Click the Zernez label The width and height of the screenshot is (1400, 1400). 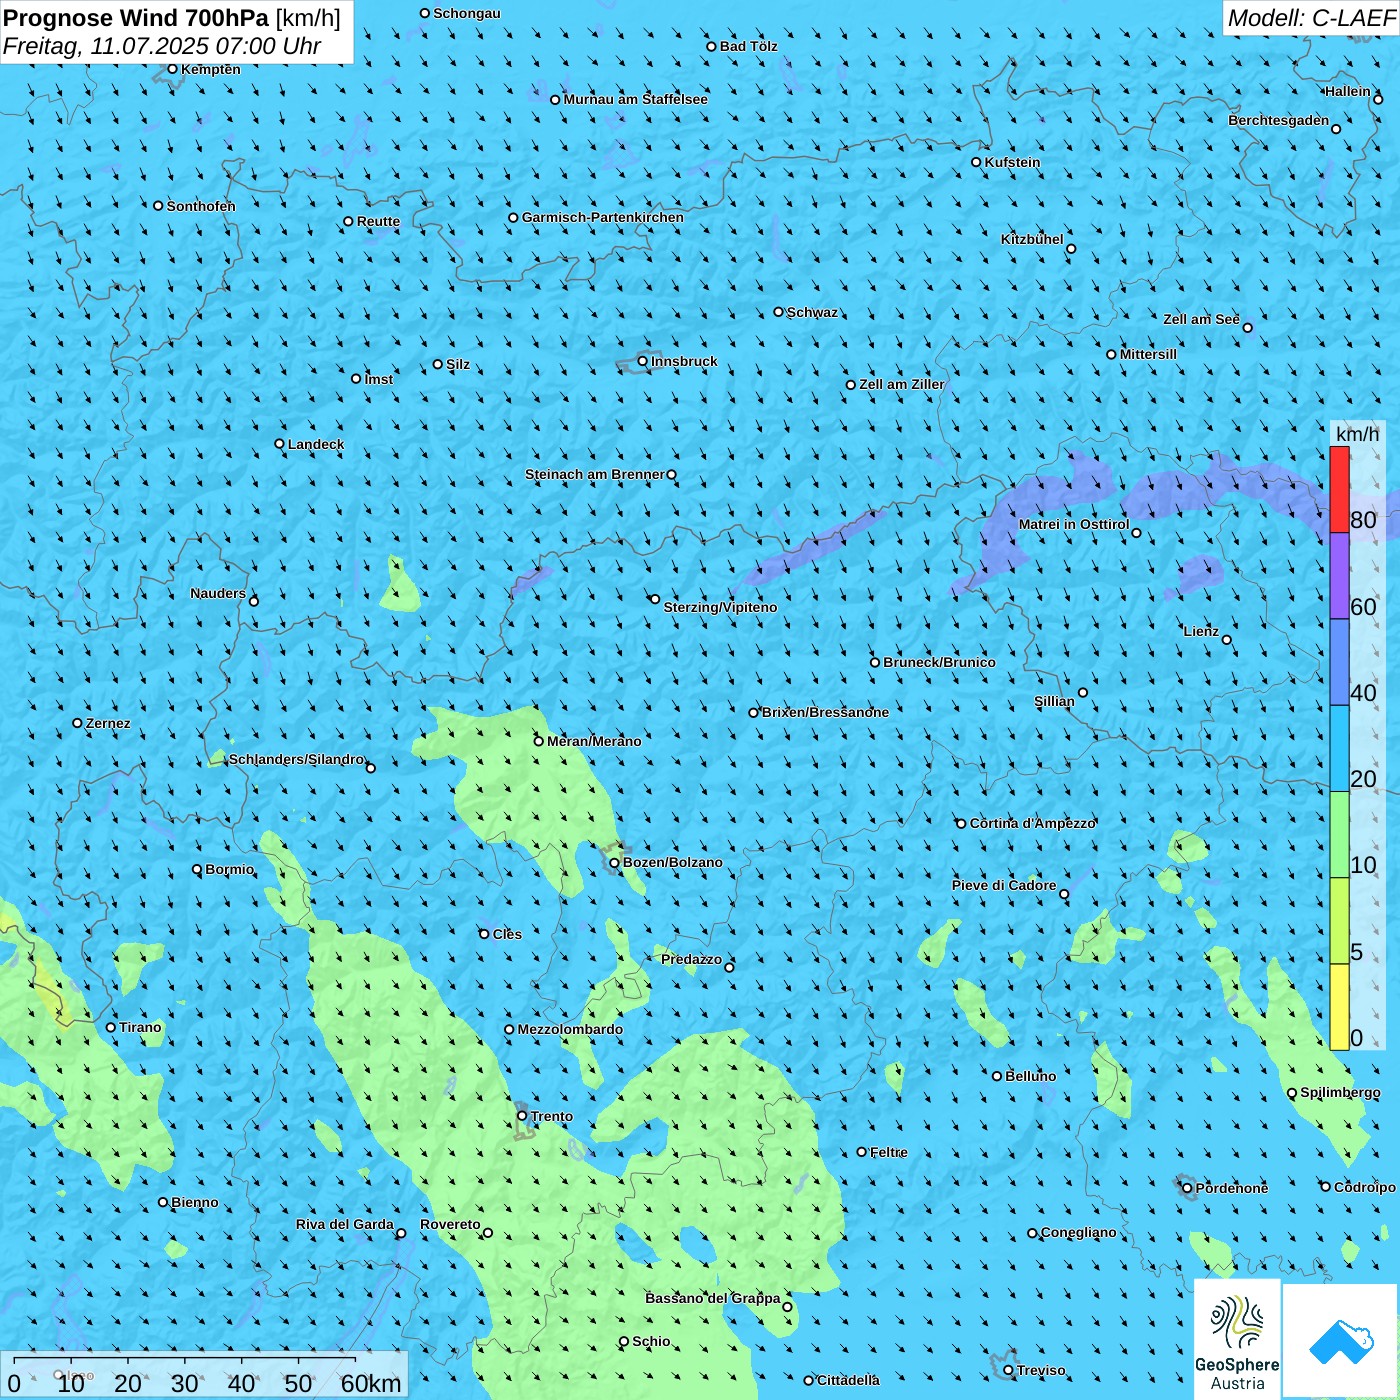click(108, 723)
